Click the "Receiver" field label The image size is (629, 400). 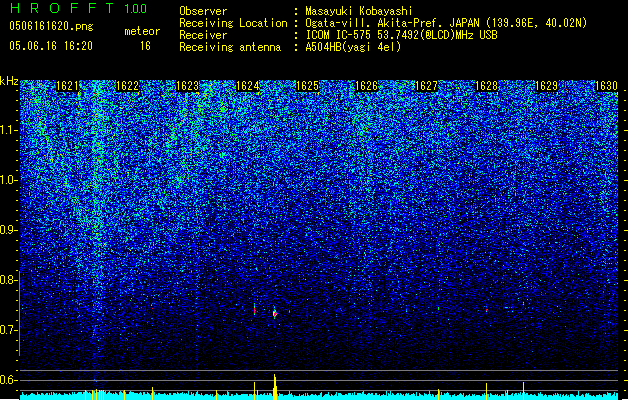tap(203, 35)
